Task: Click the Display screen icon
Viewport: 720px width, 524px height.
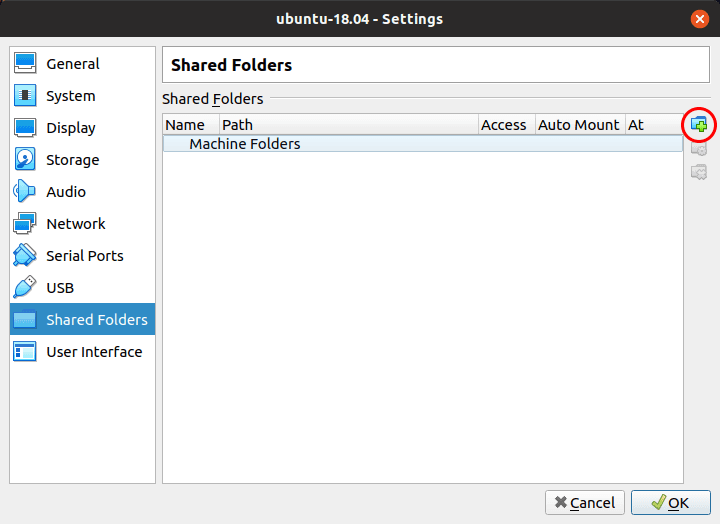Action: point(25,128)
